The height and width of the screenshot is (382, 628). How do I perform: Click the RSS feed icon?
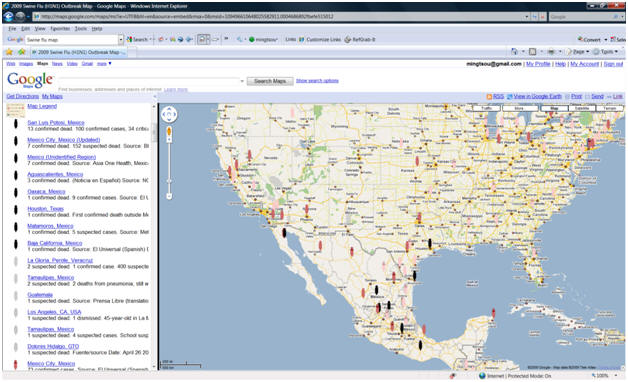pos(489,97)
